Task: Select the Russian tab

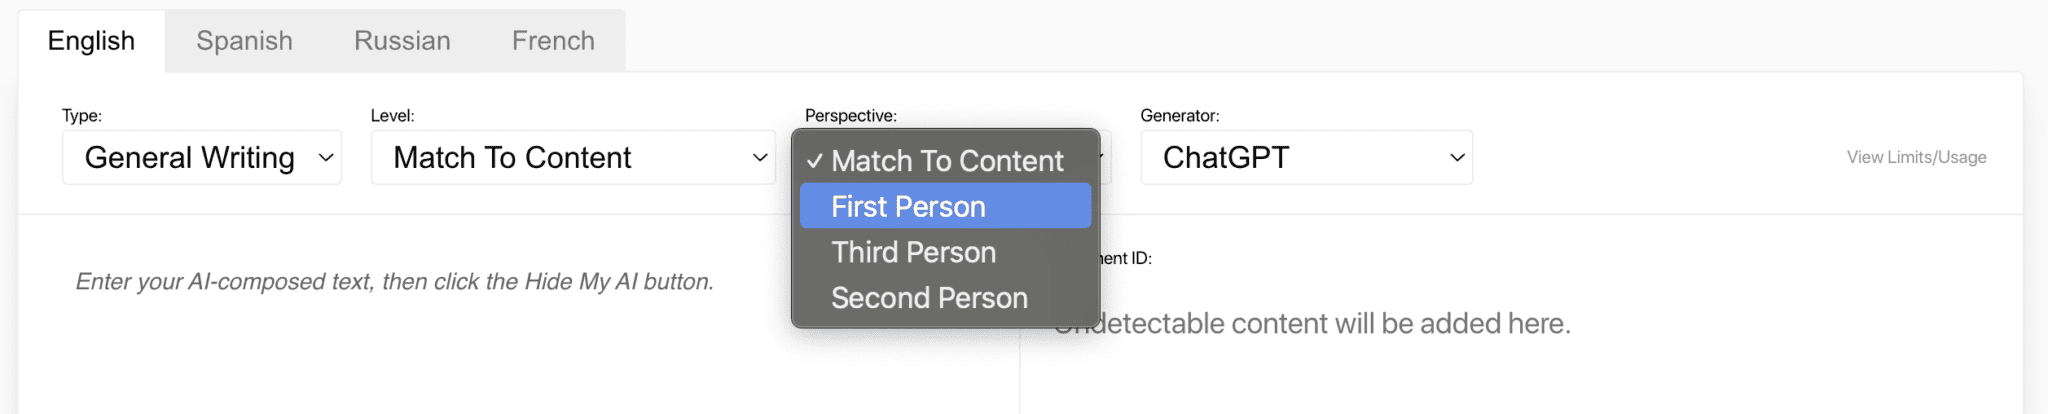Action: click(x=402, y=41)
